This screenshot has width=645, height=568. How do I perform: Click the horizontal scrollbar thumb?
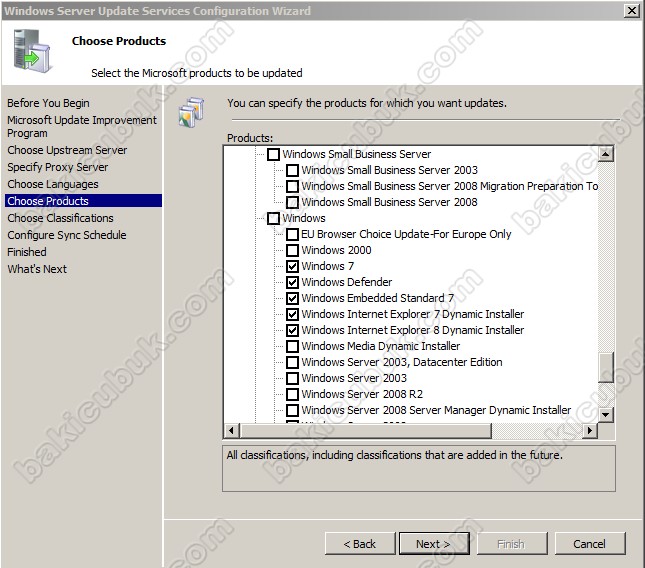[365, 431]
